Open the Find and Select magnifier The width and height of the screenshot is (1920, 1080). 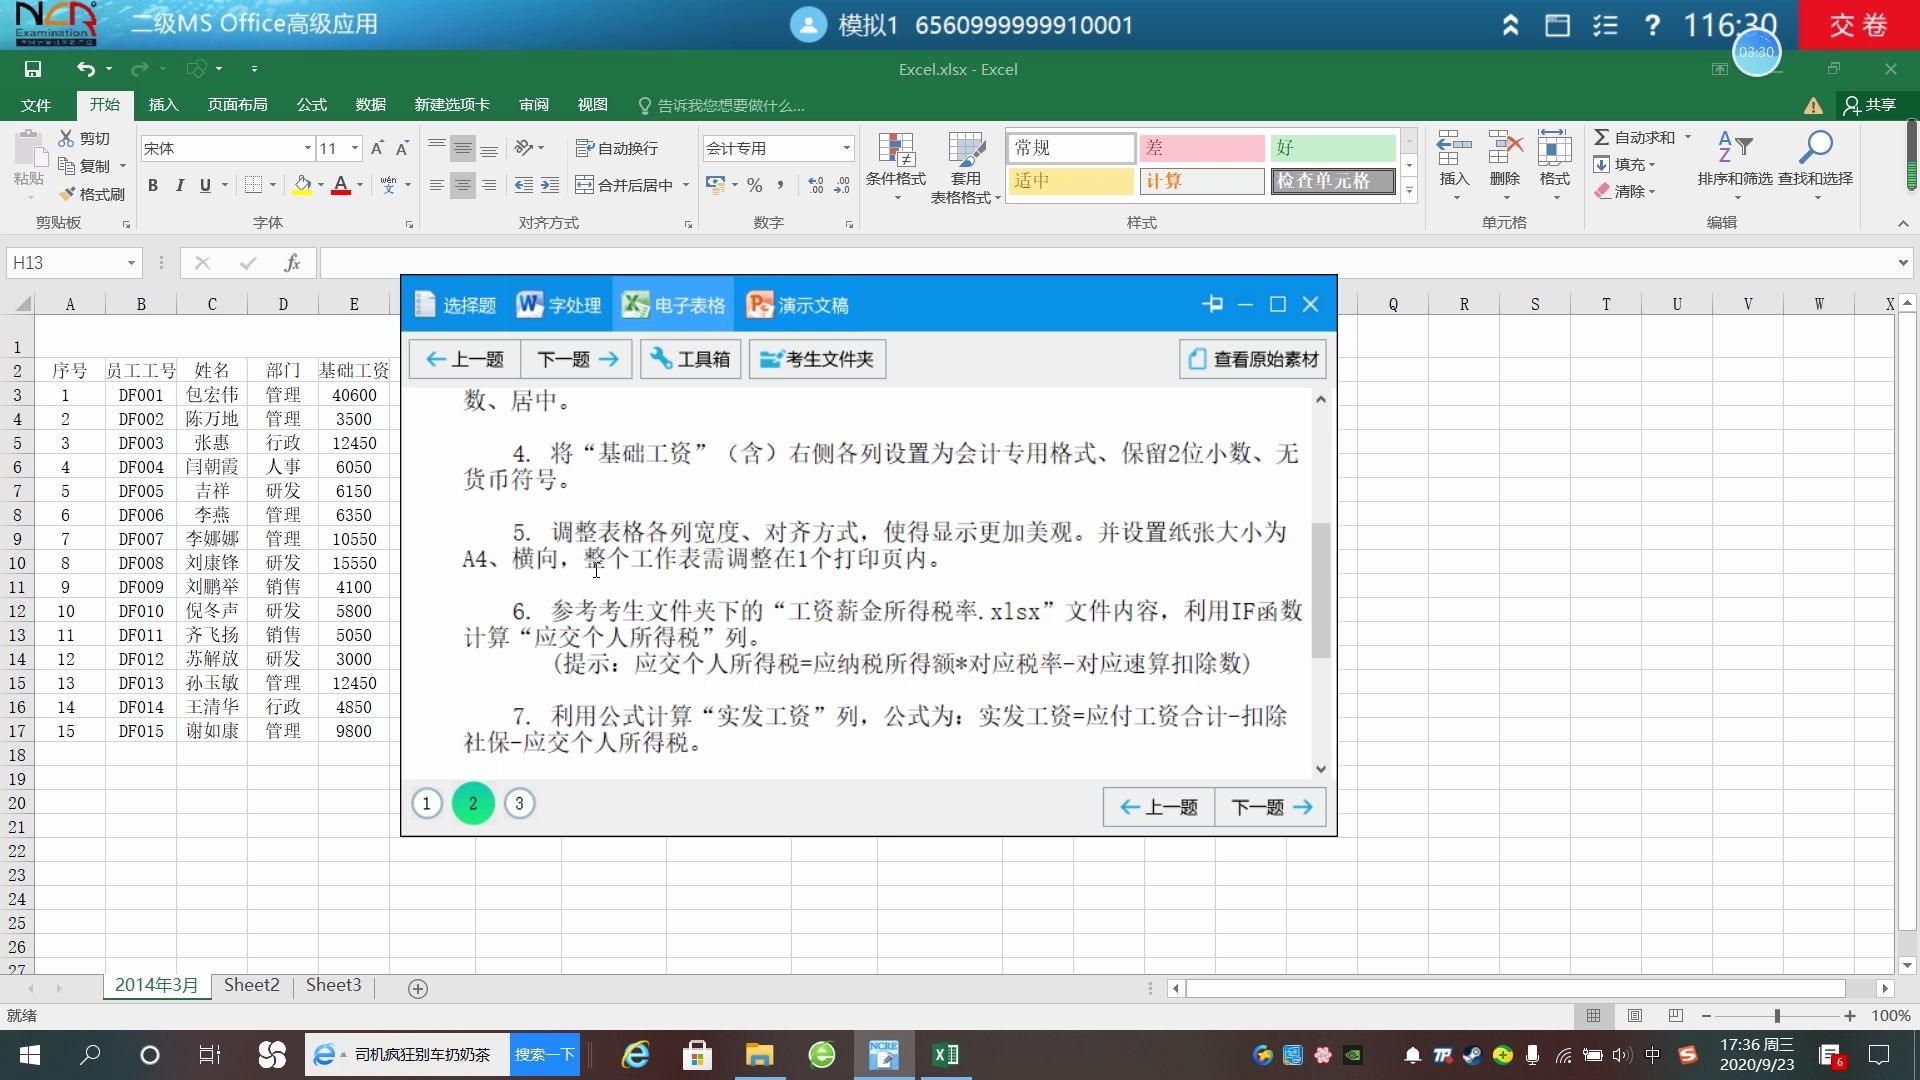click(1815, 150)
